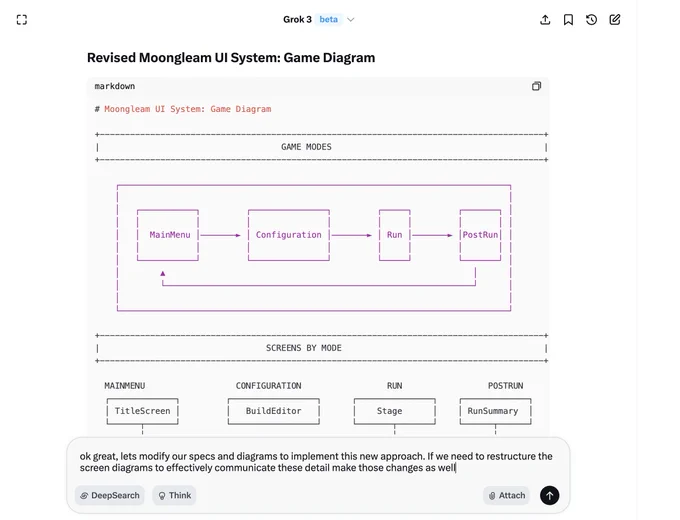Click the 'SCREENS BY MODE' text
680x520 pixels.
(x=304, y=348)
